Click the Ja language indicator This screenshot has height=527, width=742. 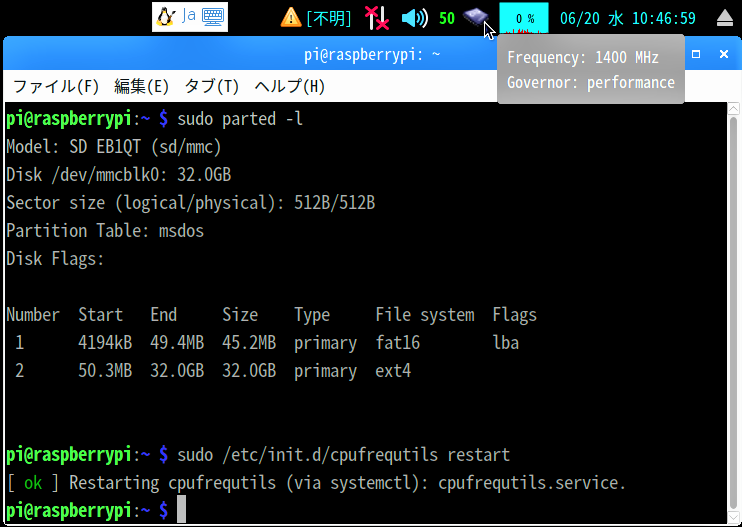pos(188,17)
